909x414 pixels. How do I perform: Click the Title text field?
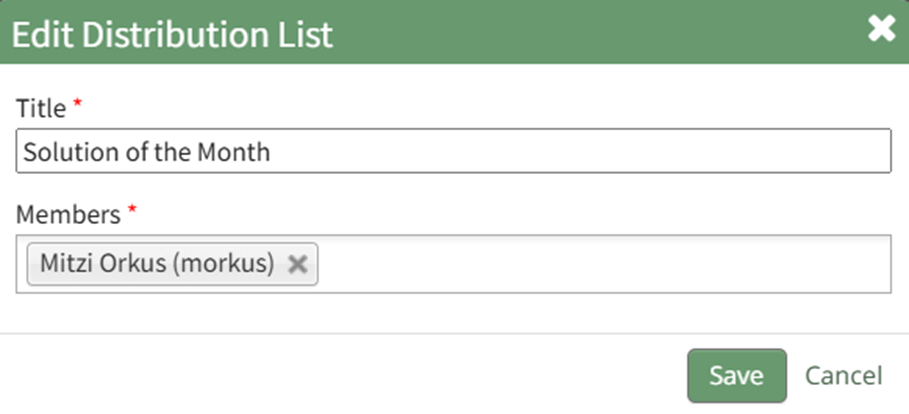coord(453,153)
